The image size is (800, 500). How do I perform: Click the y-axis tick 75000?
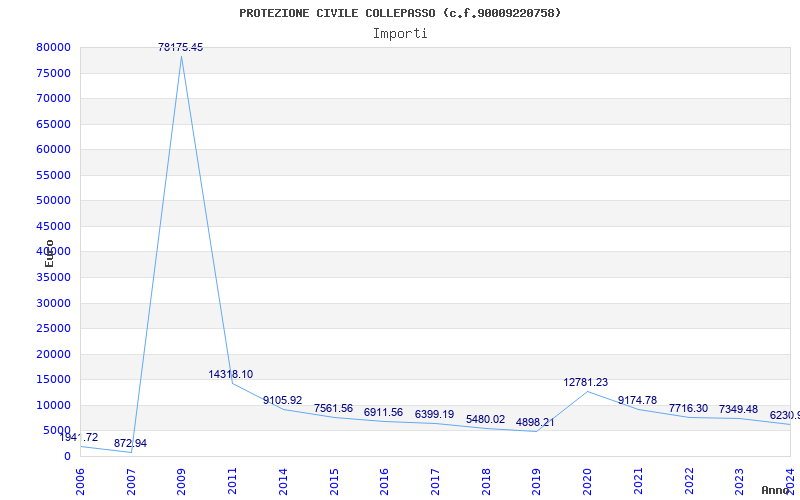click(x=53, y=73)
